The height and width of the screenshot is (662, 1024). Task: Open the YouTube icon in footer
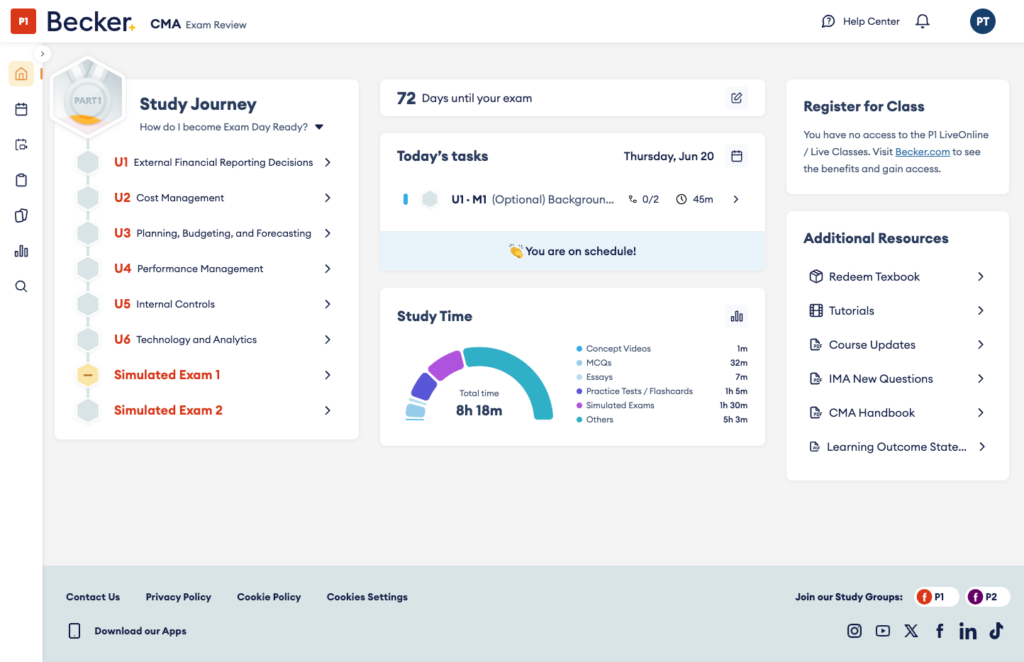click(x=882, y=631)
